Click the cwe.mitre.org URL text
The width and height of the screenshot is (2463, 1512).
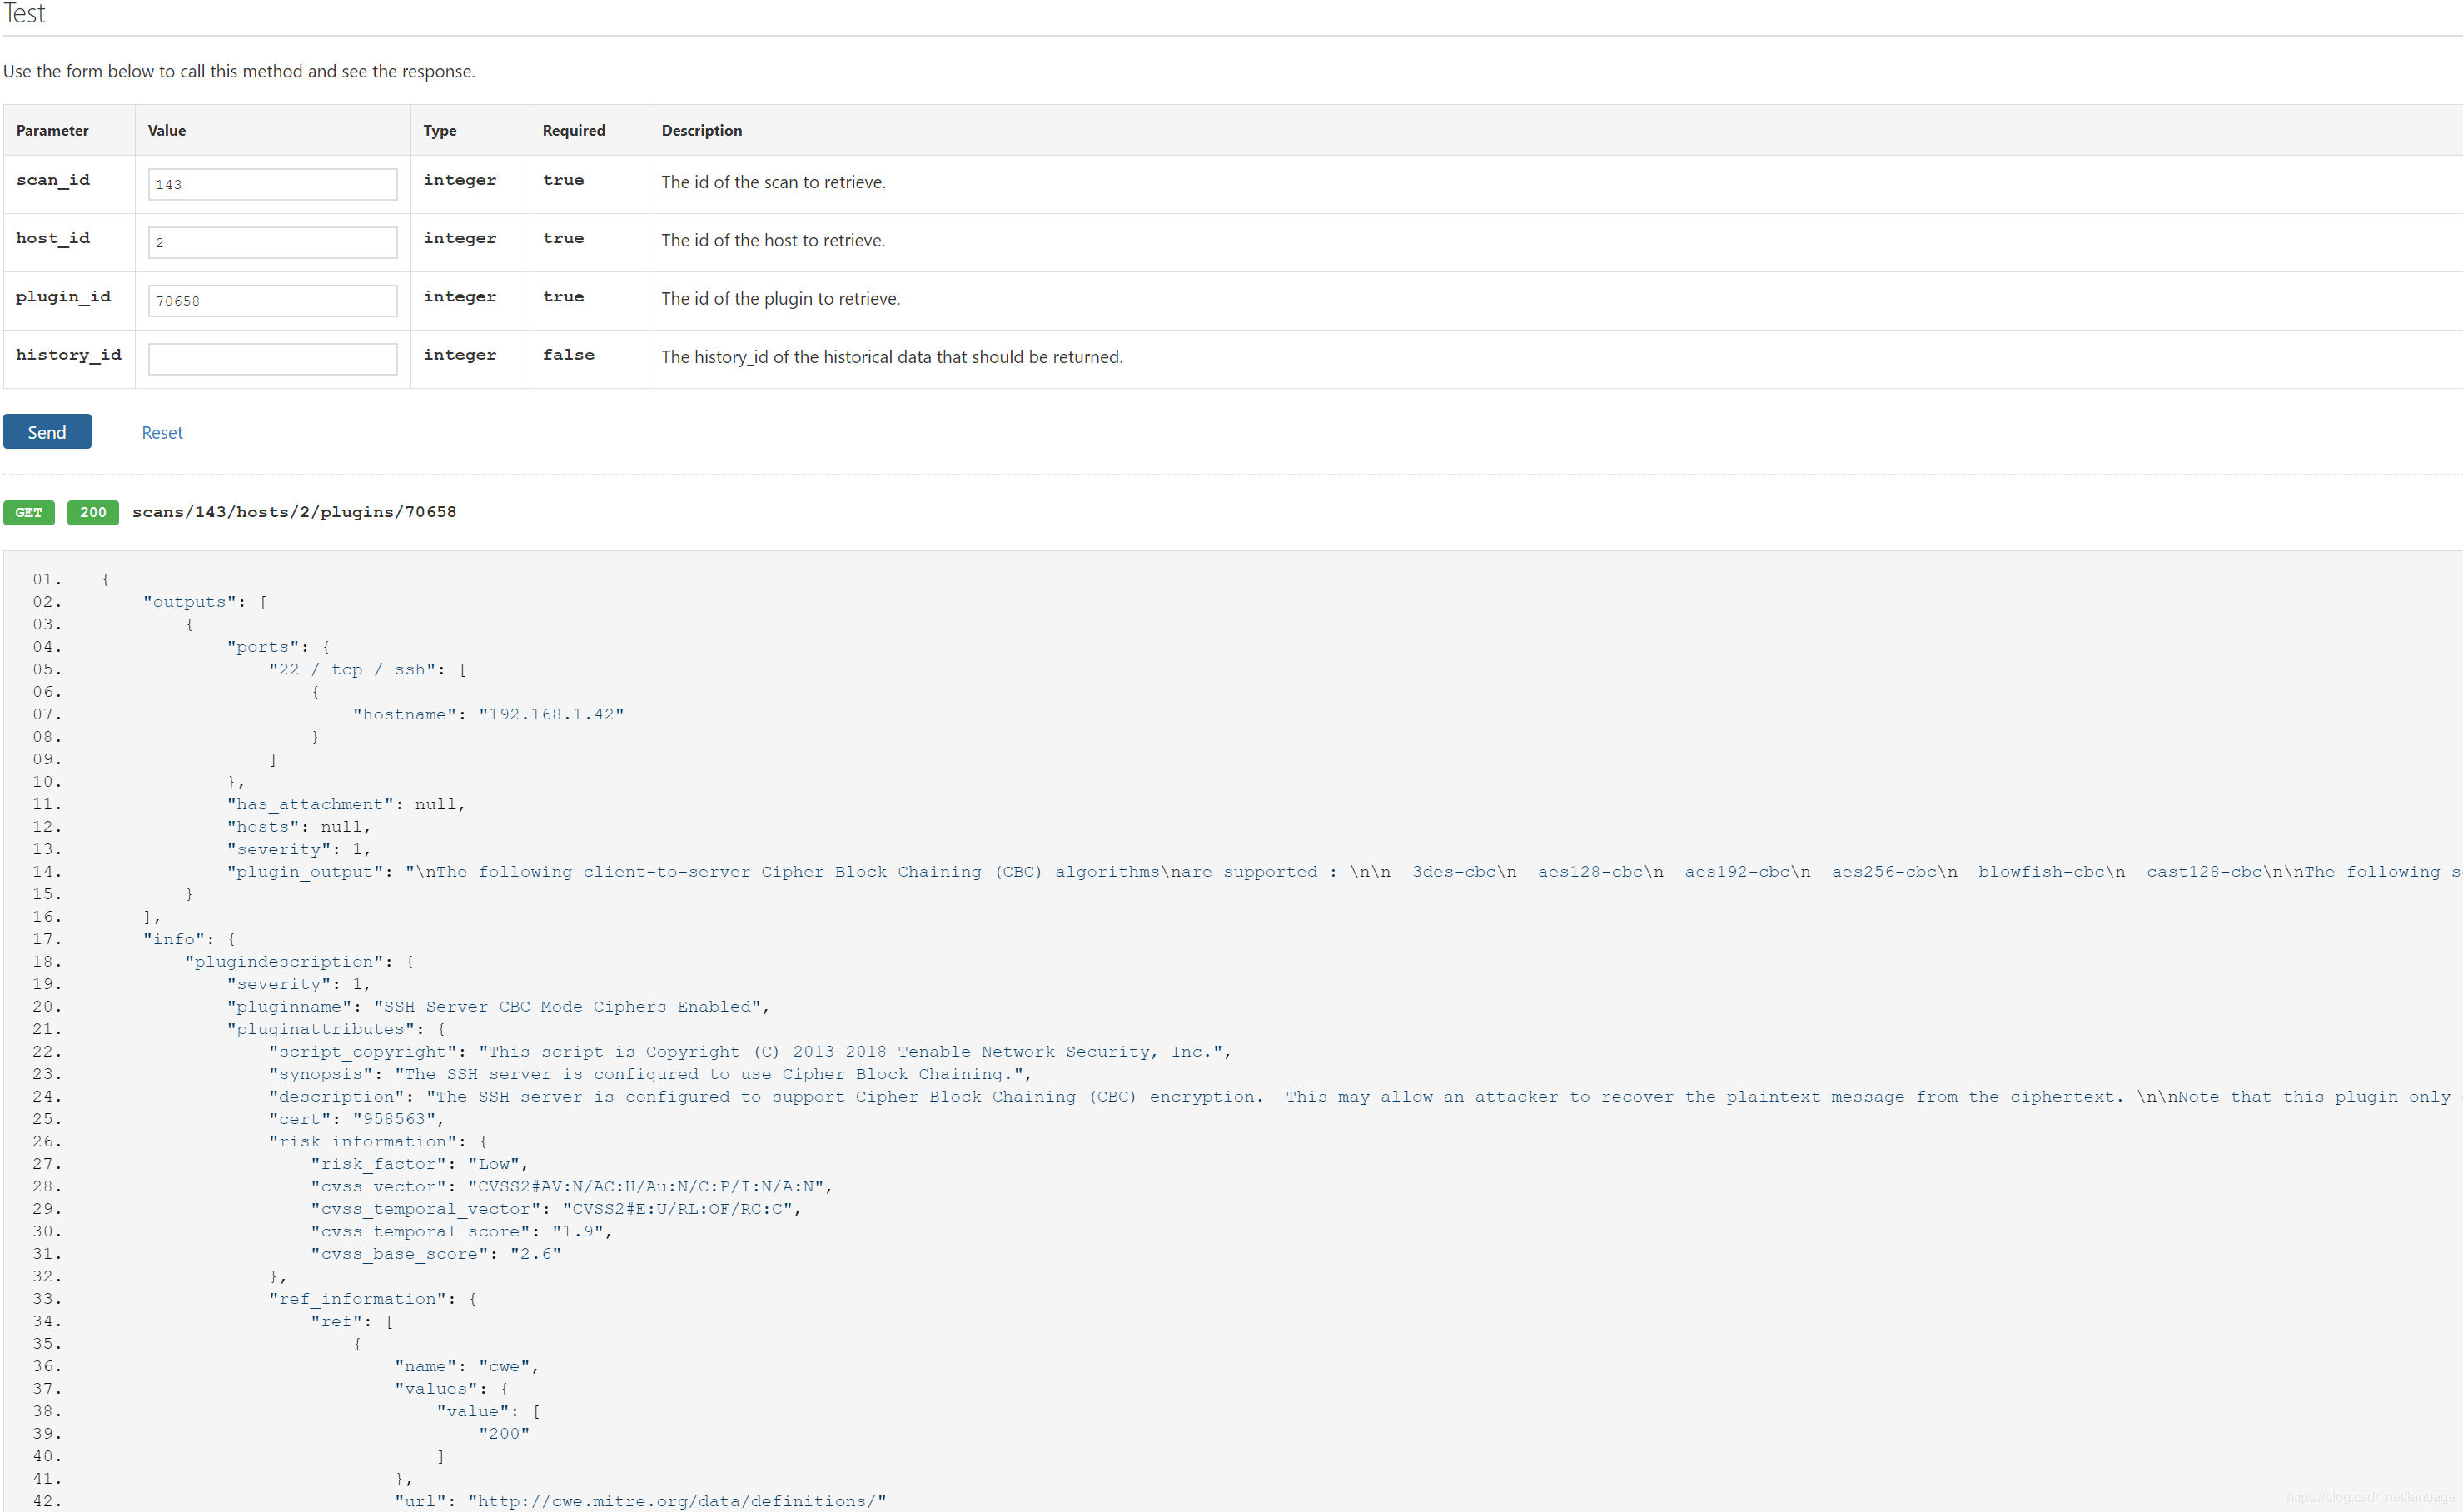[677, 1500]
